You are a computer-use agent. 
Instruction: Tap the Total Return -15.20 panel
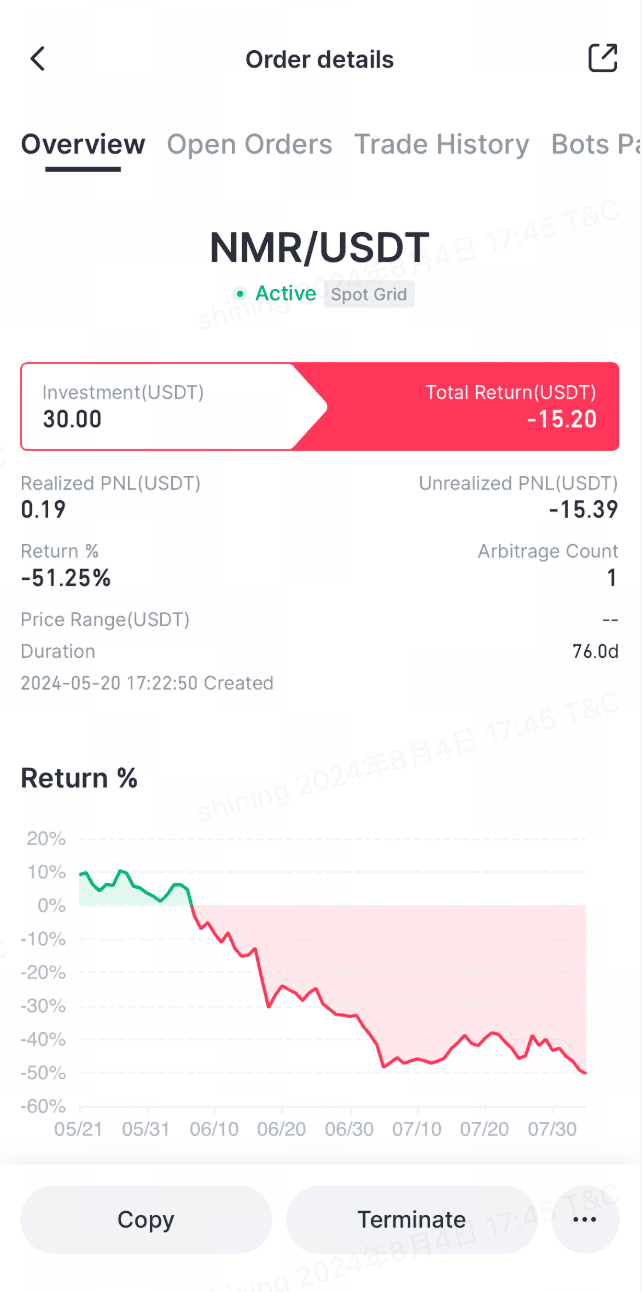tap(480, 406)
